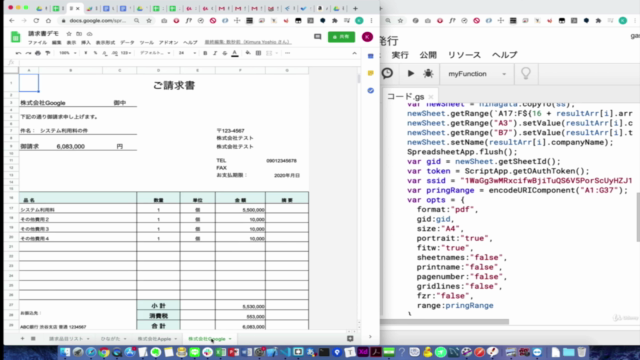Open the 挿入 menu
640x360 pixels.
point(86,42)
